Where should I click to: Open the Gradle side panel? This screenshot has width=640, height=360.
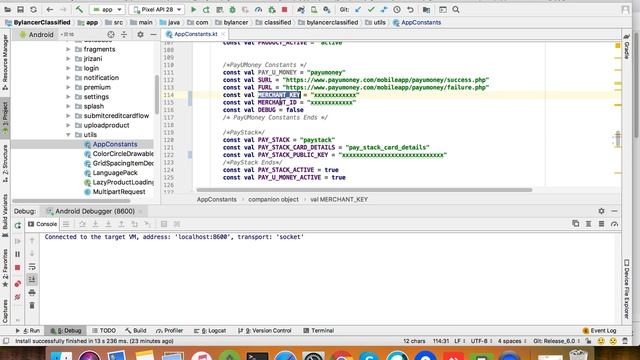(x=627, y=46)
